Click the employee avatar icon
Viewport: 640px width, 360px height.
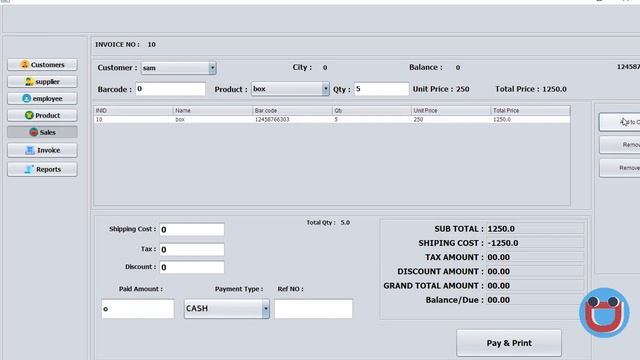point(27,98)
